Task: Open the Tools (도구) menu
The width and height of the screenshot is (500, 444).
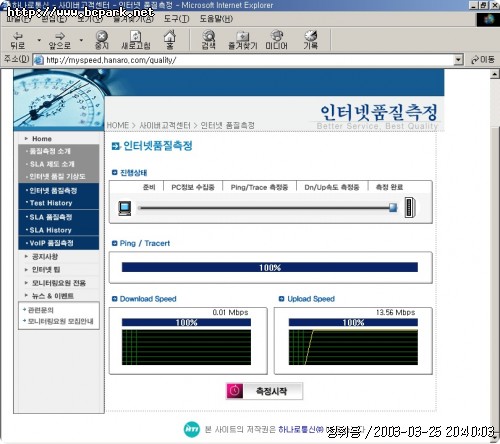Action: [176, 19]
